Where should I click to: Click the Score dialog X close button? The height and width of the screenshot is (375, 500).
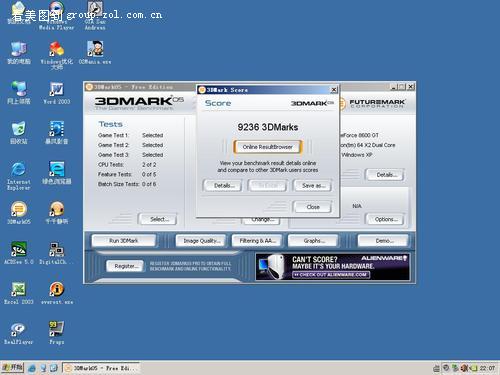[334, 90]
